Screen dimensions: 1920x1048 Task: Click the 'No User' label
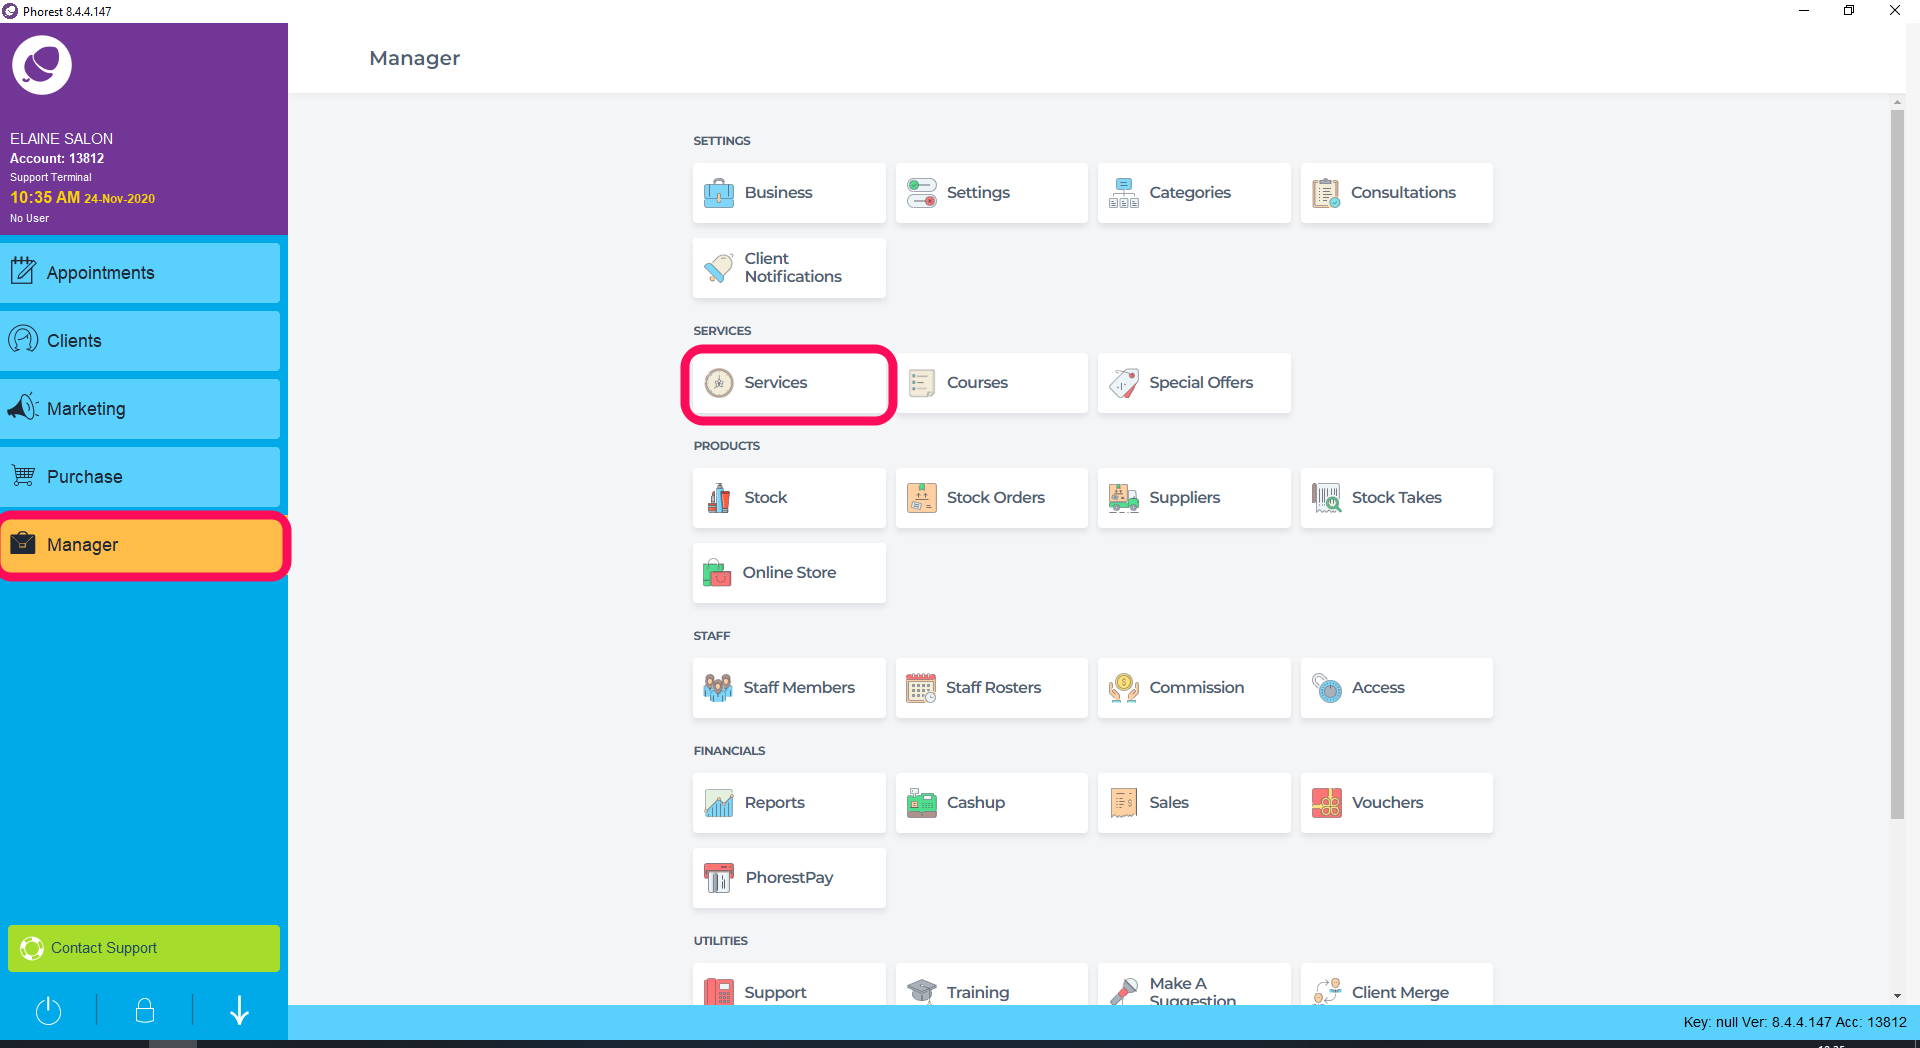click(x=29, y=218)
